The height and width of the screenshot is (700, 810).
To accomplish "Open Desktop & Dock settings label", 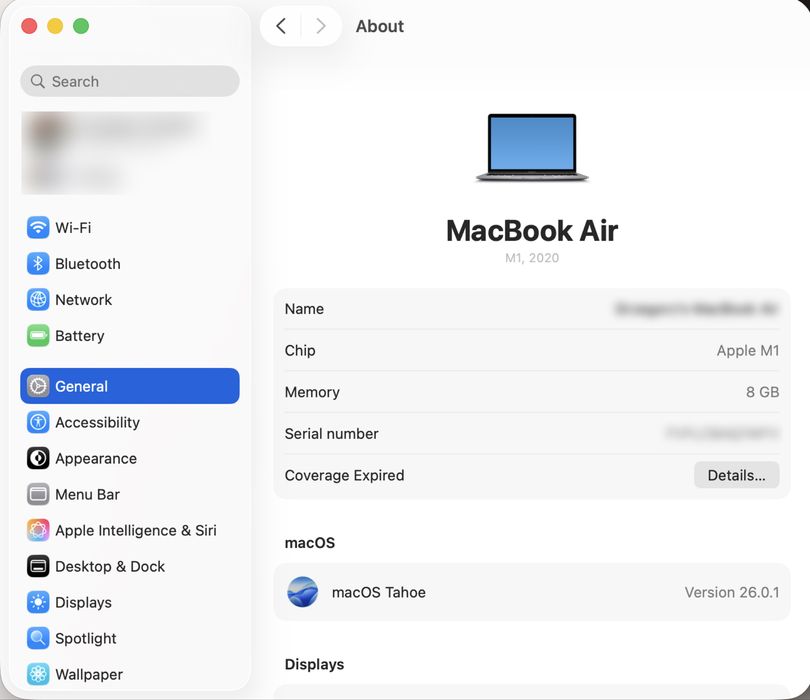I will tap(110, 566).
